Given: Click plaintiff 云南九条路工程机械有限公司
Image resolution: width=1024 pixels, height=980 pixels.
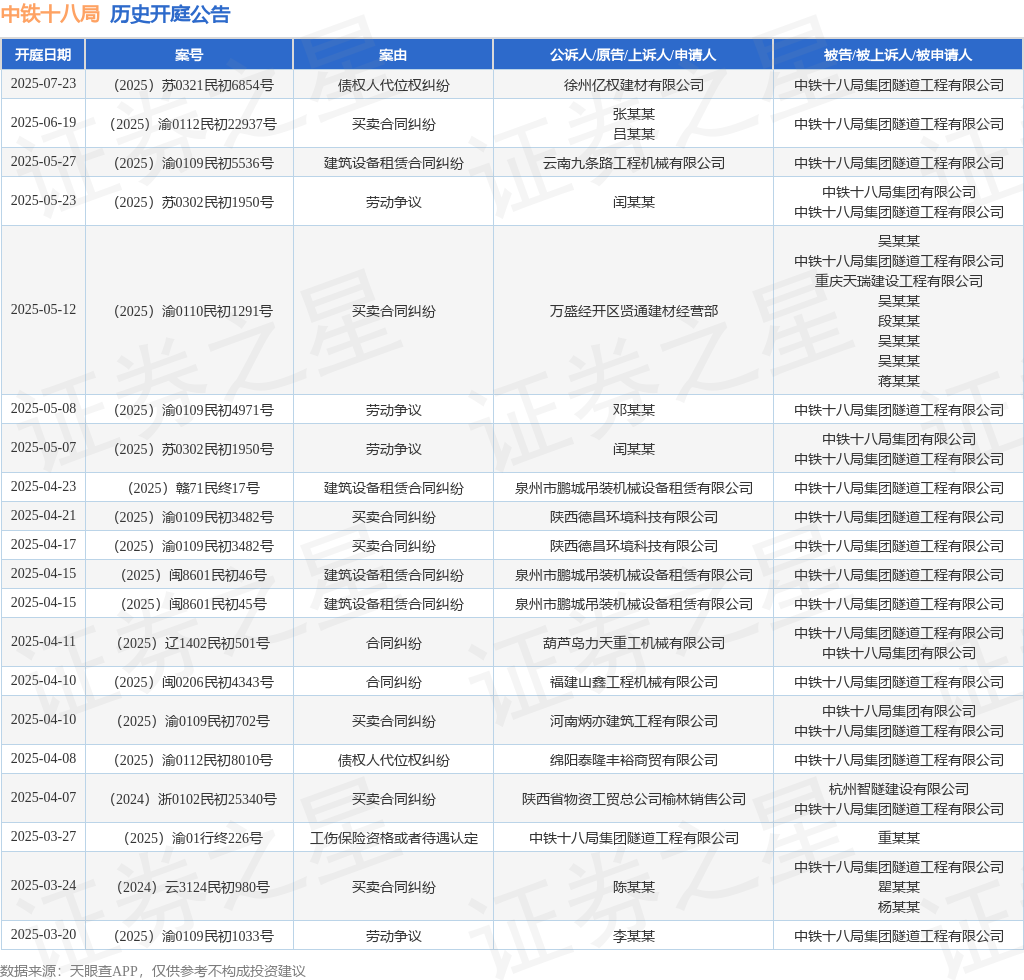Looking at the screenshot, I should click(x=633, y=163).
